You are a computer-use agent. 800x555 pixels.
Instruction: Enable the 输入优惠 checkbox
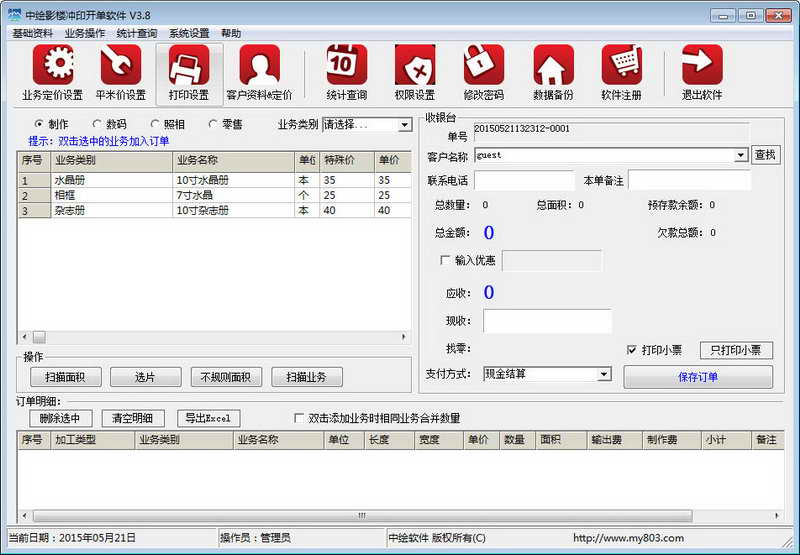pyautogui.click(x=445, y=261)
